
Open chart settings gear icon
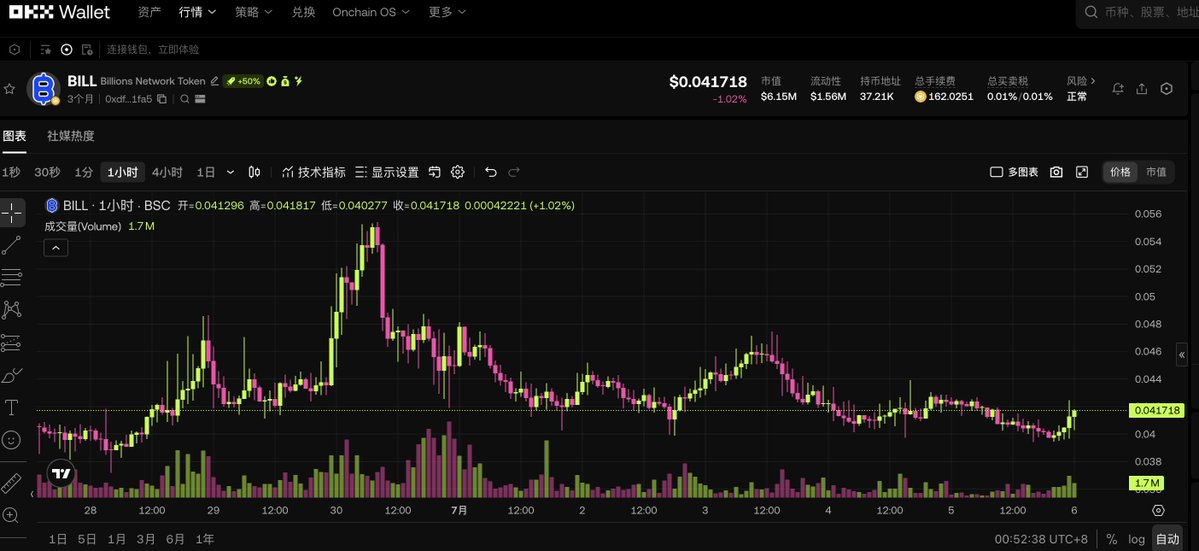point(457,172)
